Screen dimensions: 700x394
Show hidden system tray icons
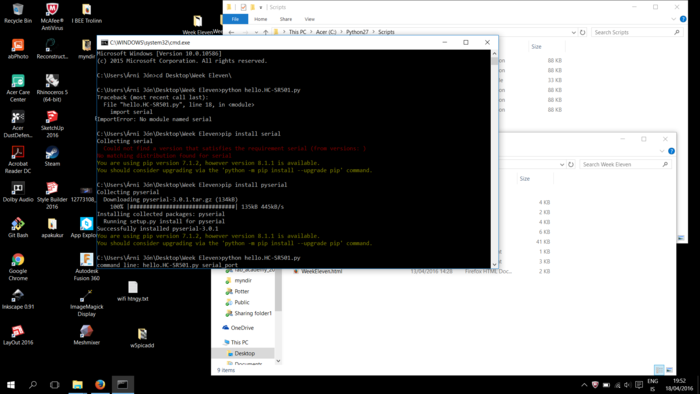point(584,385)
